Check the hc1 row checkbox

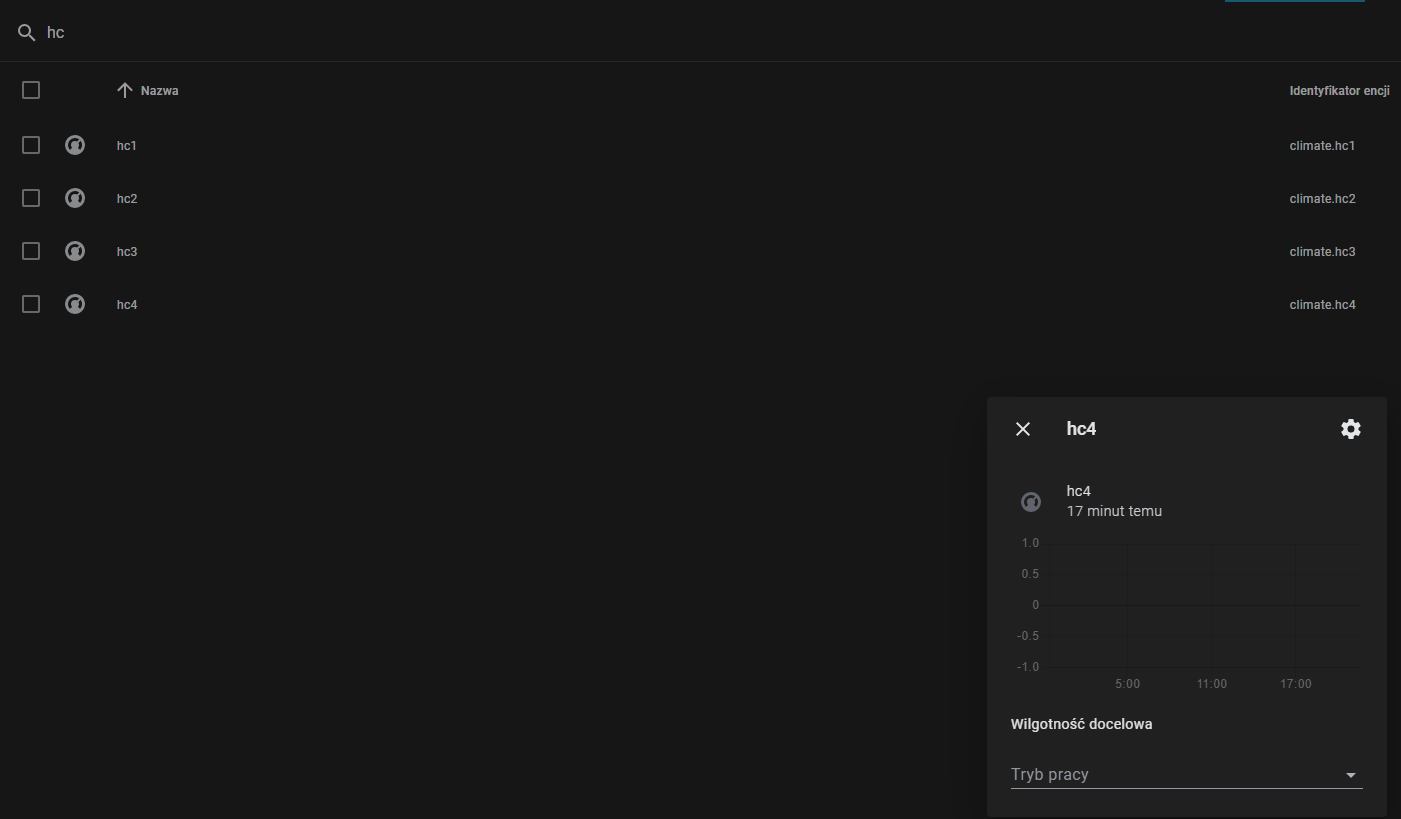pos(31,145)
